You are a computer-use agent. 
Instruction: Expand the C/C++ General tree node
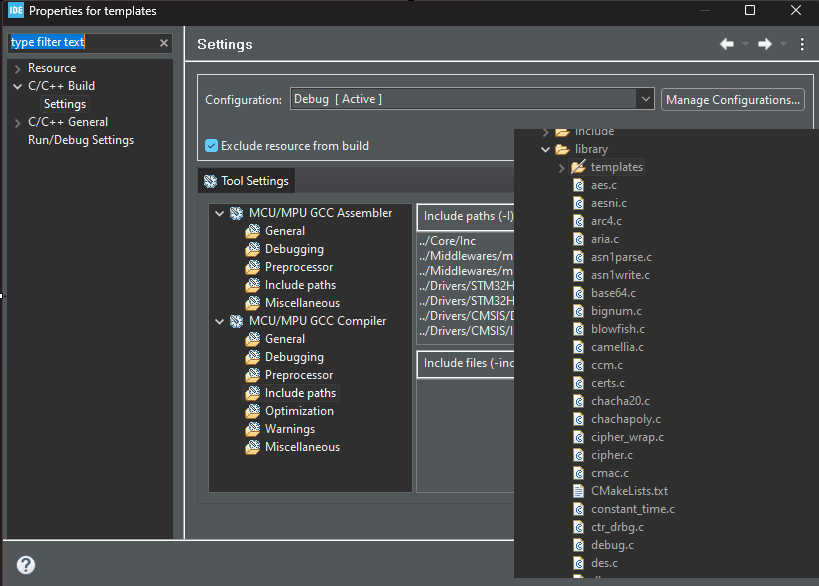point(17,122)
